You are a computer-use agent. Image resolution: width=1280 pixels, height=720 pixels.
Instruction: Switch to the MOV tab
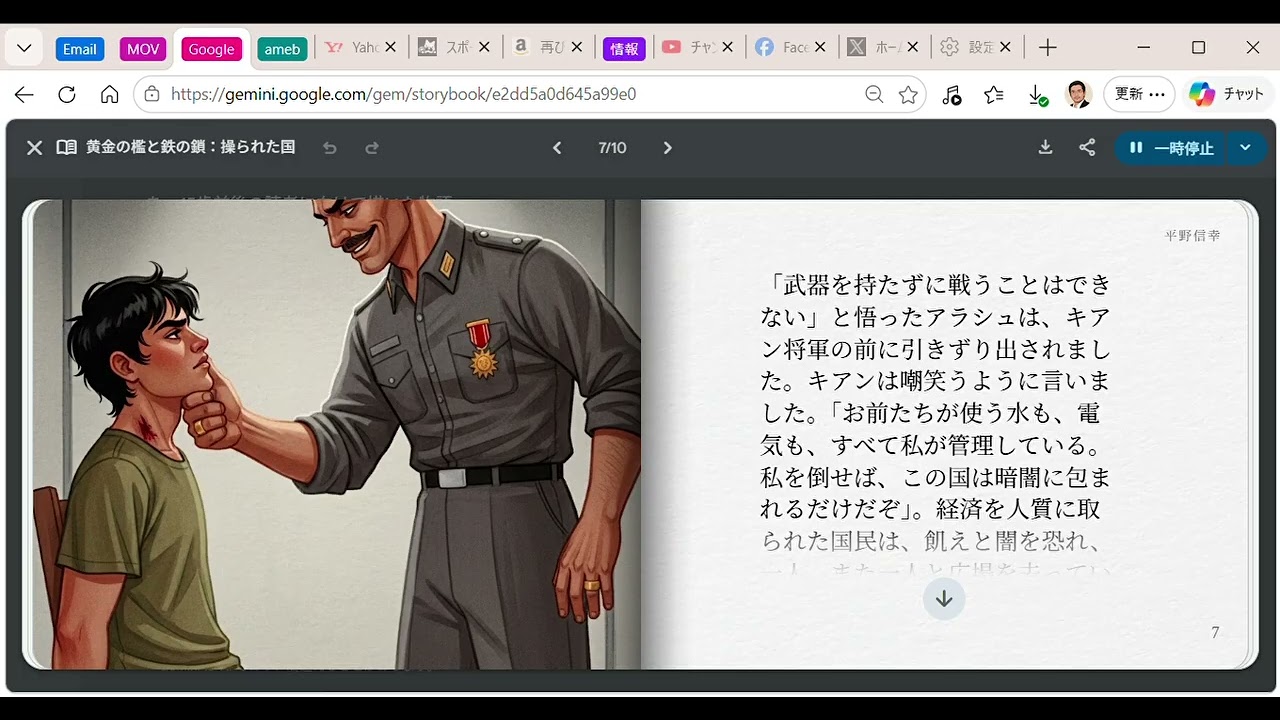[143, 49]
